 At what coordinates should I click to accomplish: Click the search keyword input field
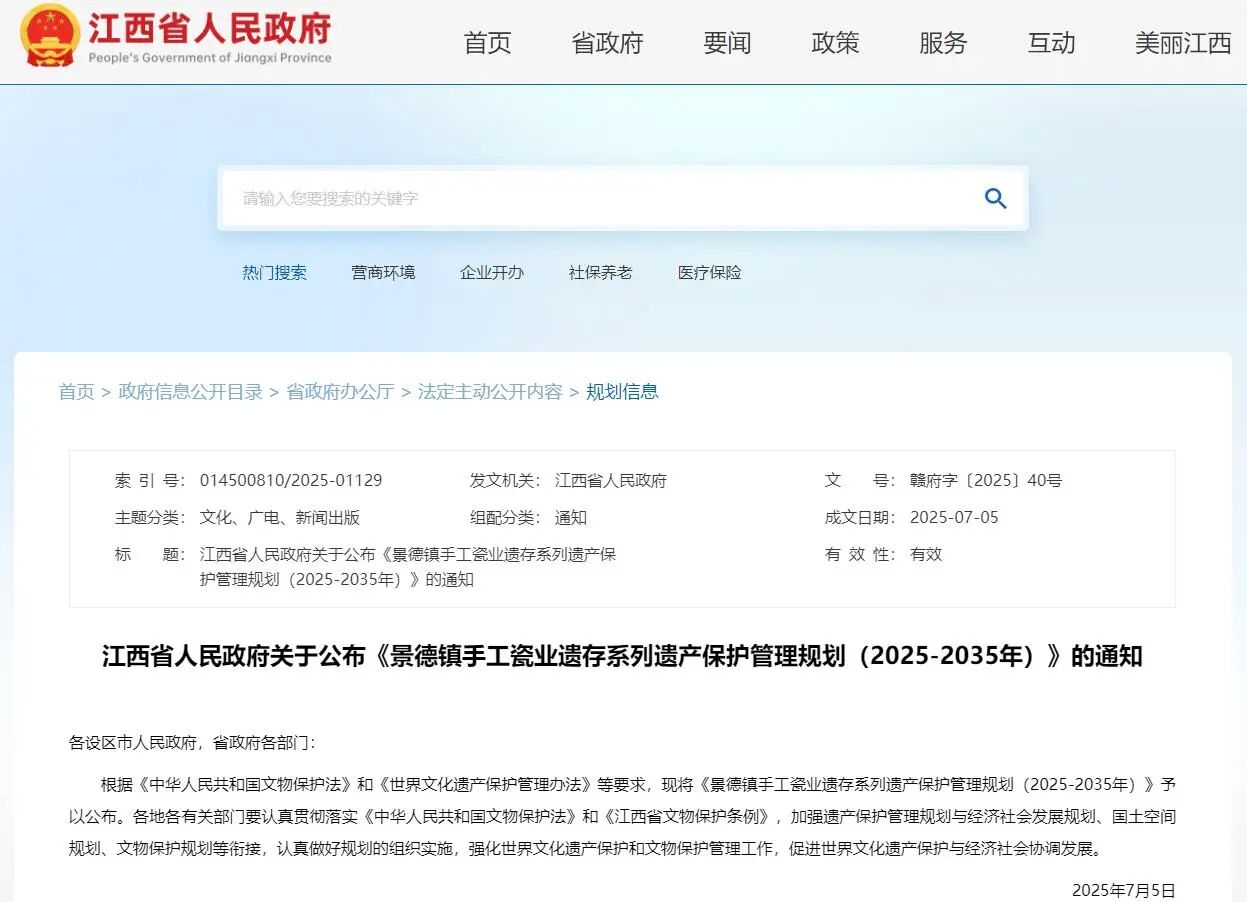click(x=600, y=198)
